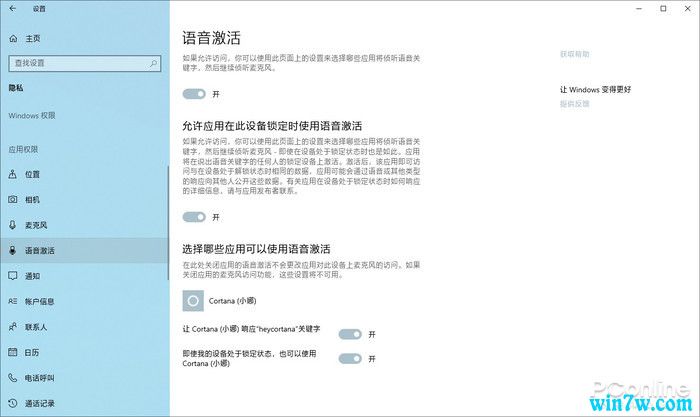The height and width of the screenshot is (417, 700).
Task: Click the Windows 权限 heading
Action: coord(32,116)
